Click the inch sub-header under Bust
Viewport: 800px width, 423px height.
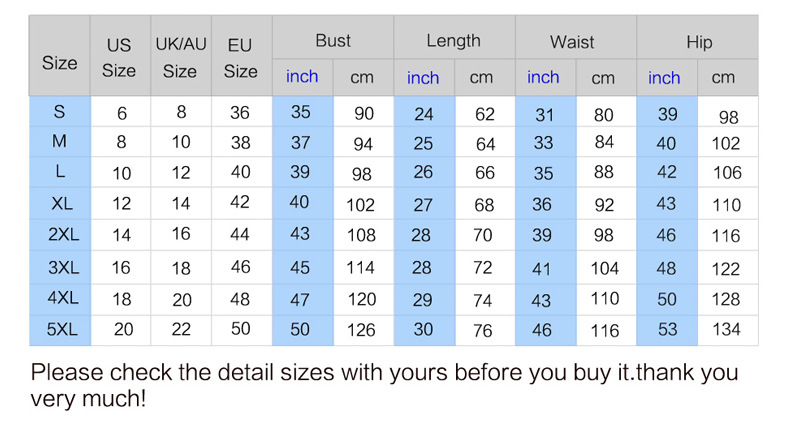pyautogui.click(x=302, y=77)
